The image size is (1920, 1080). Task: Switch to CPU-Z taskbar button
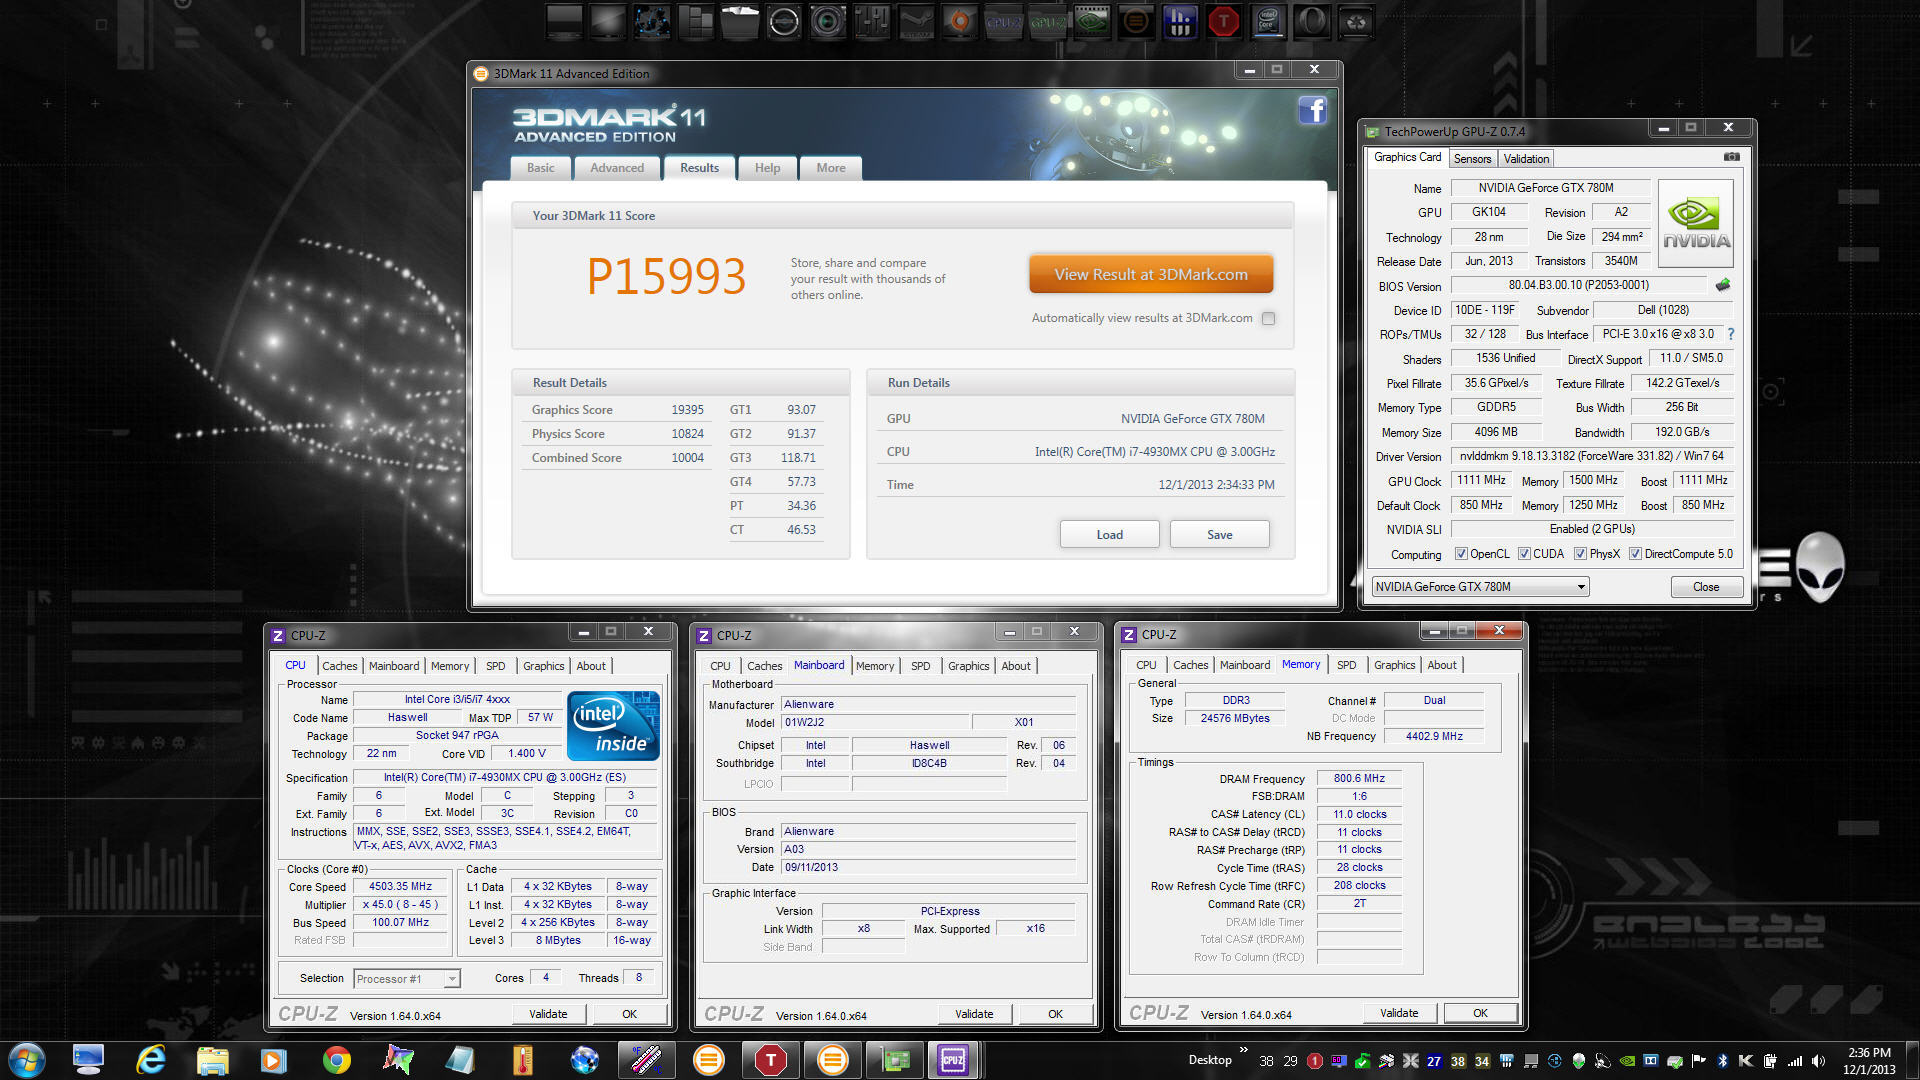click(952, 1060)
